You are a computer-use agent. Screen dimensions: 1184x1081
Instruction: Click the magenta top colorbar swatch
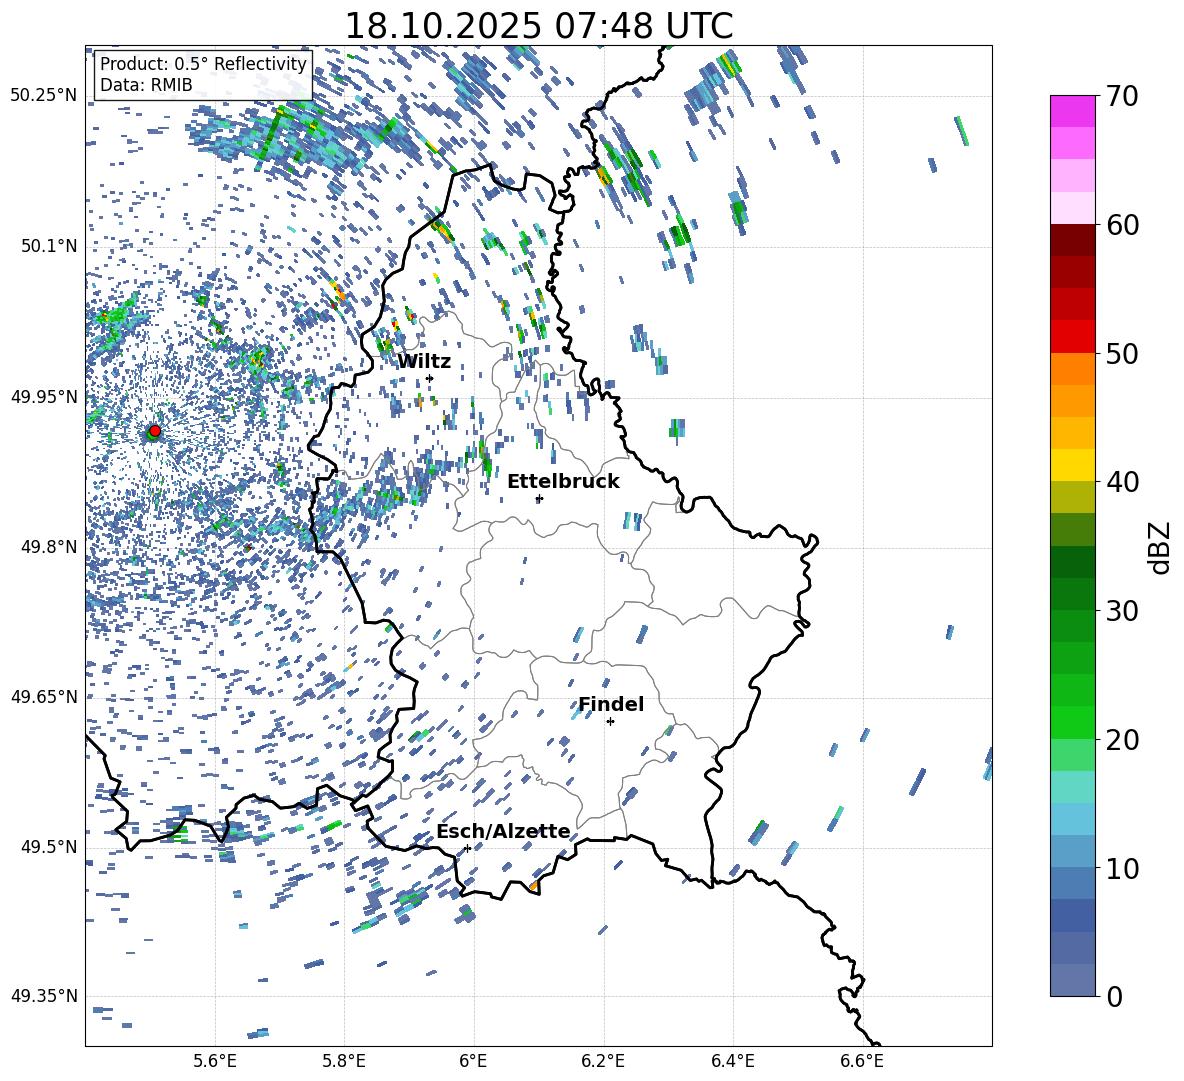(1073, 111)
